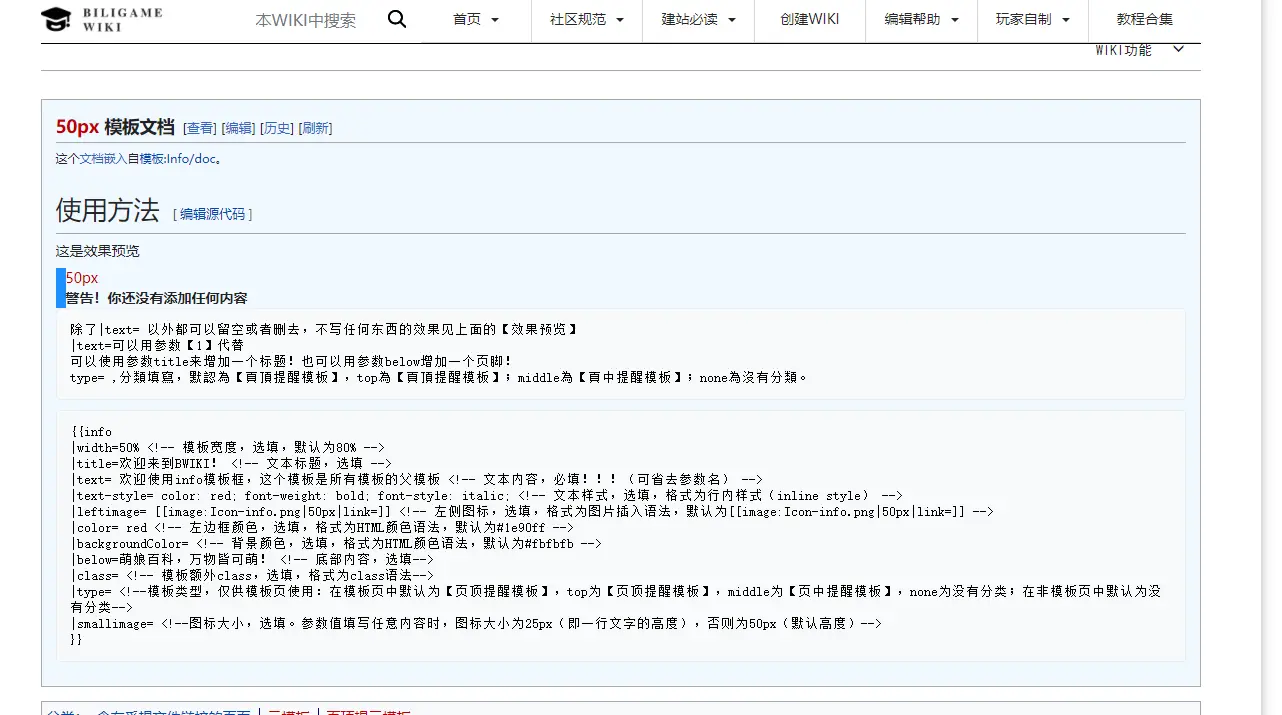Open the 模板:Info/doc link
1282x715 pixels.
177,158
